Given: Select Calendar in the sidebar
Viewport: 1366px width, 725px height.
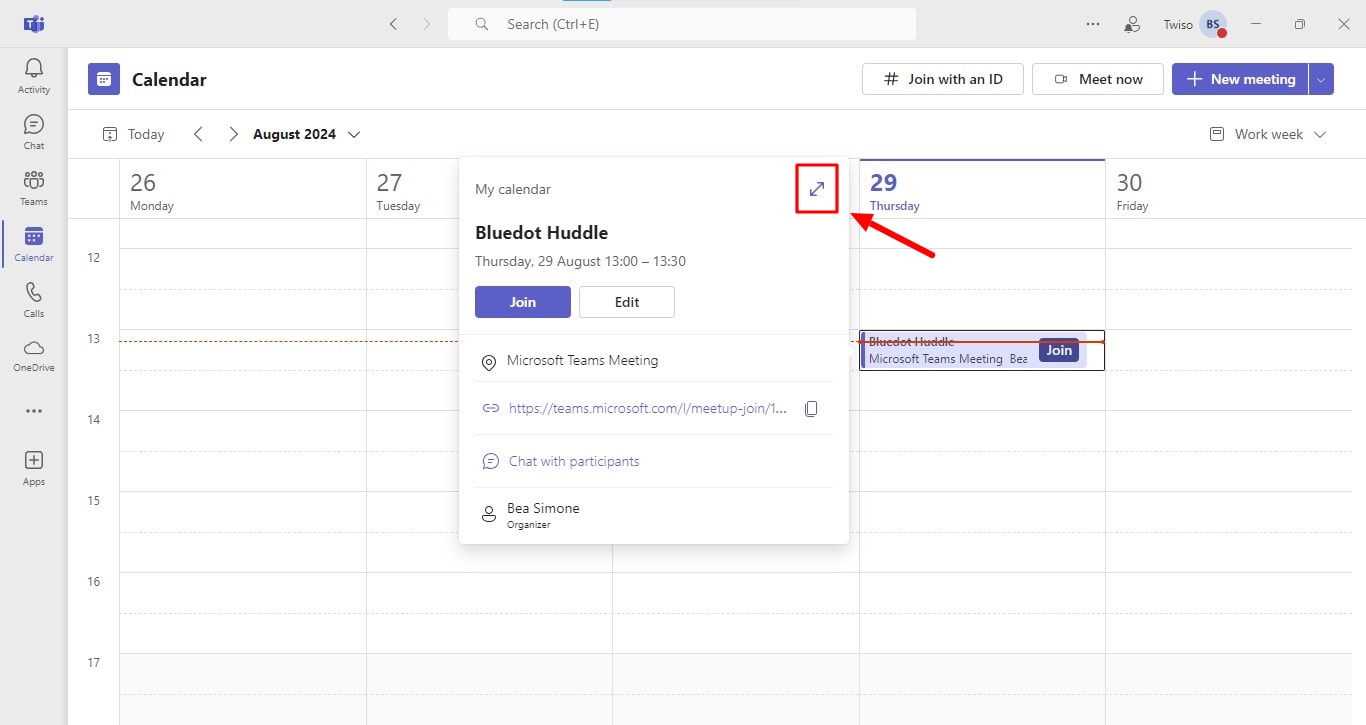Looking at the screenshot, I should point(34,244).
